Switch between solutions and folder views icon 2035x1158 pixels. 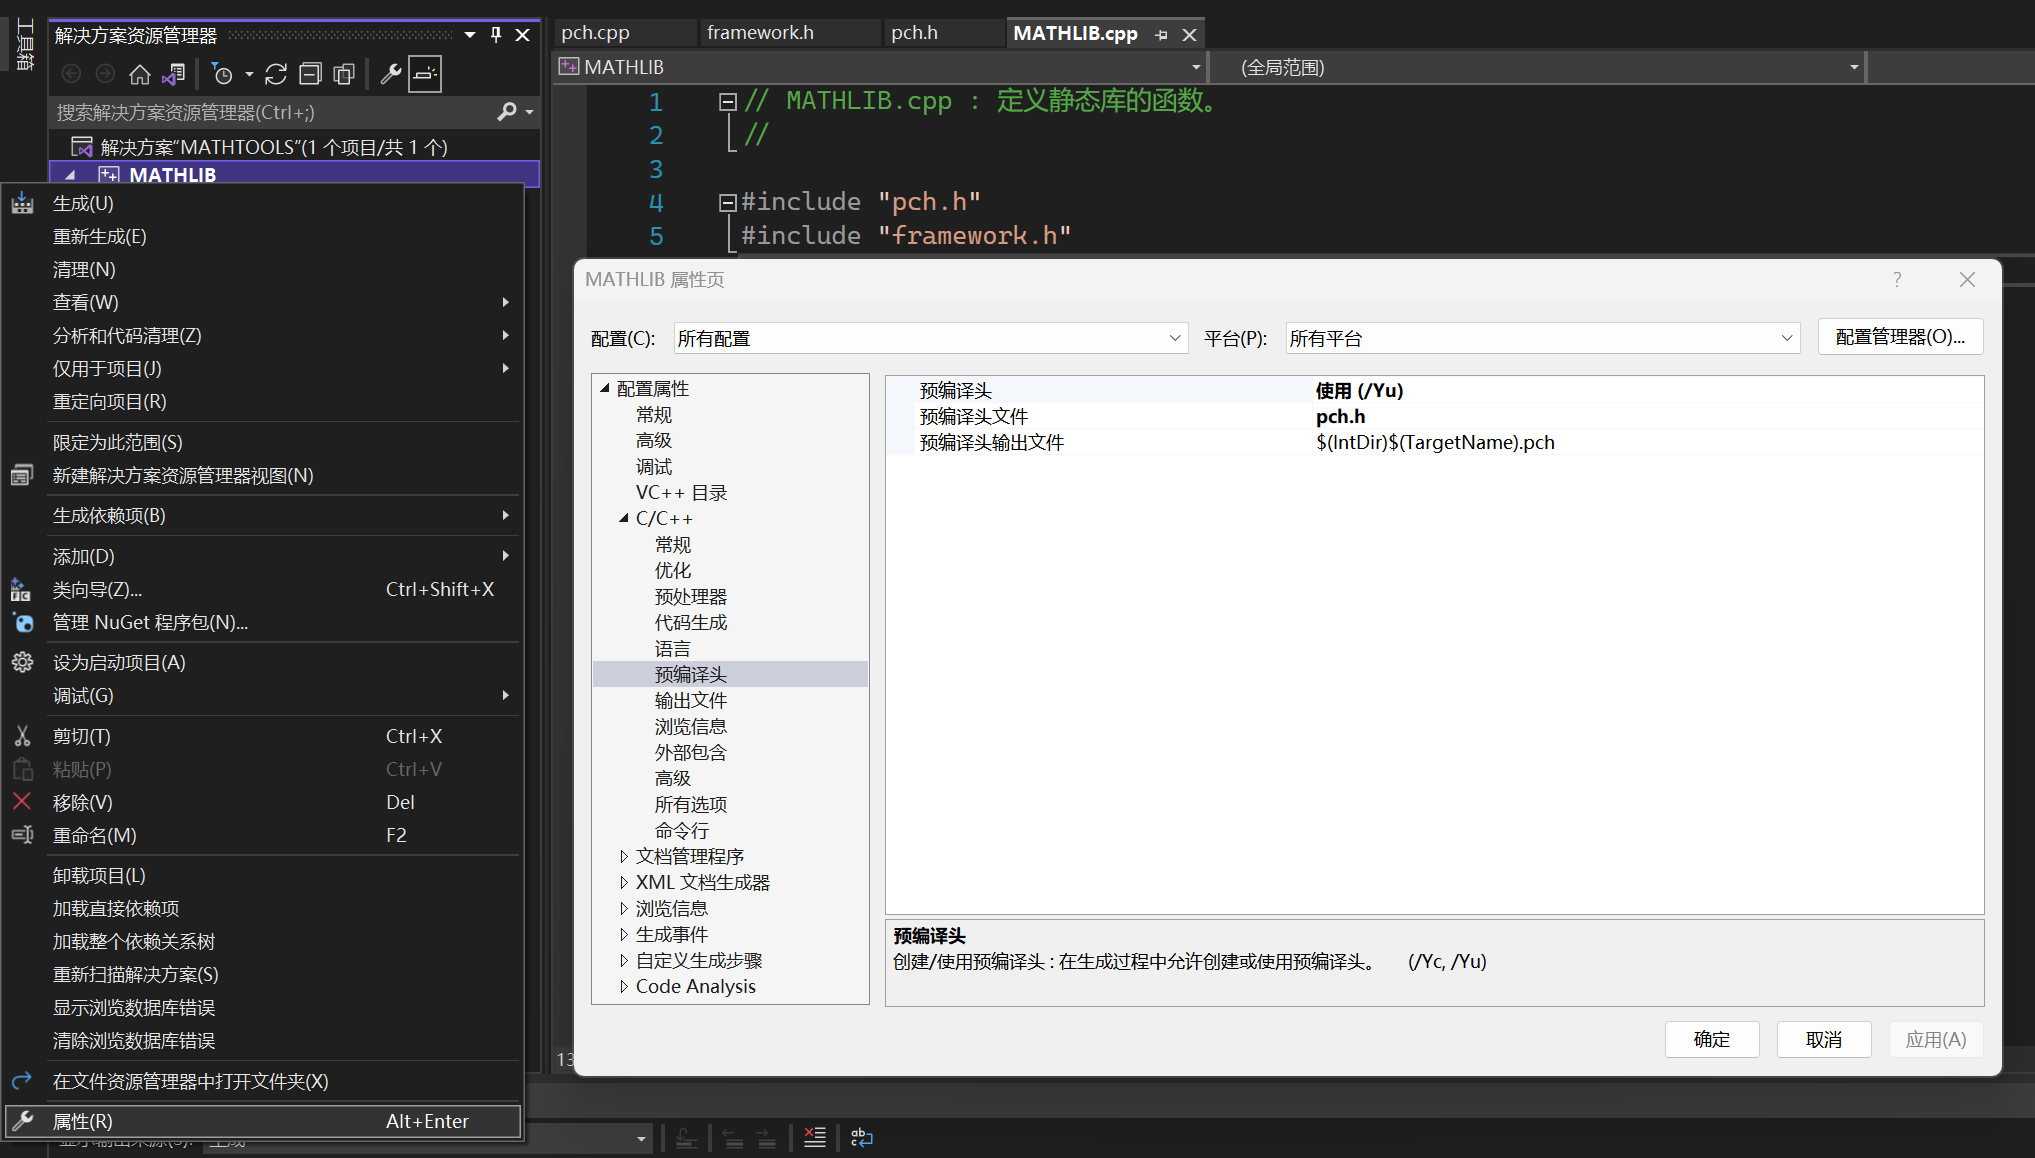(174, 74)
